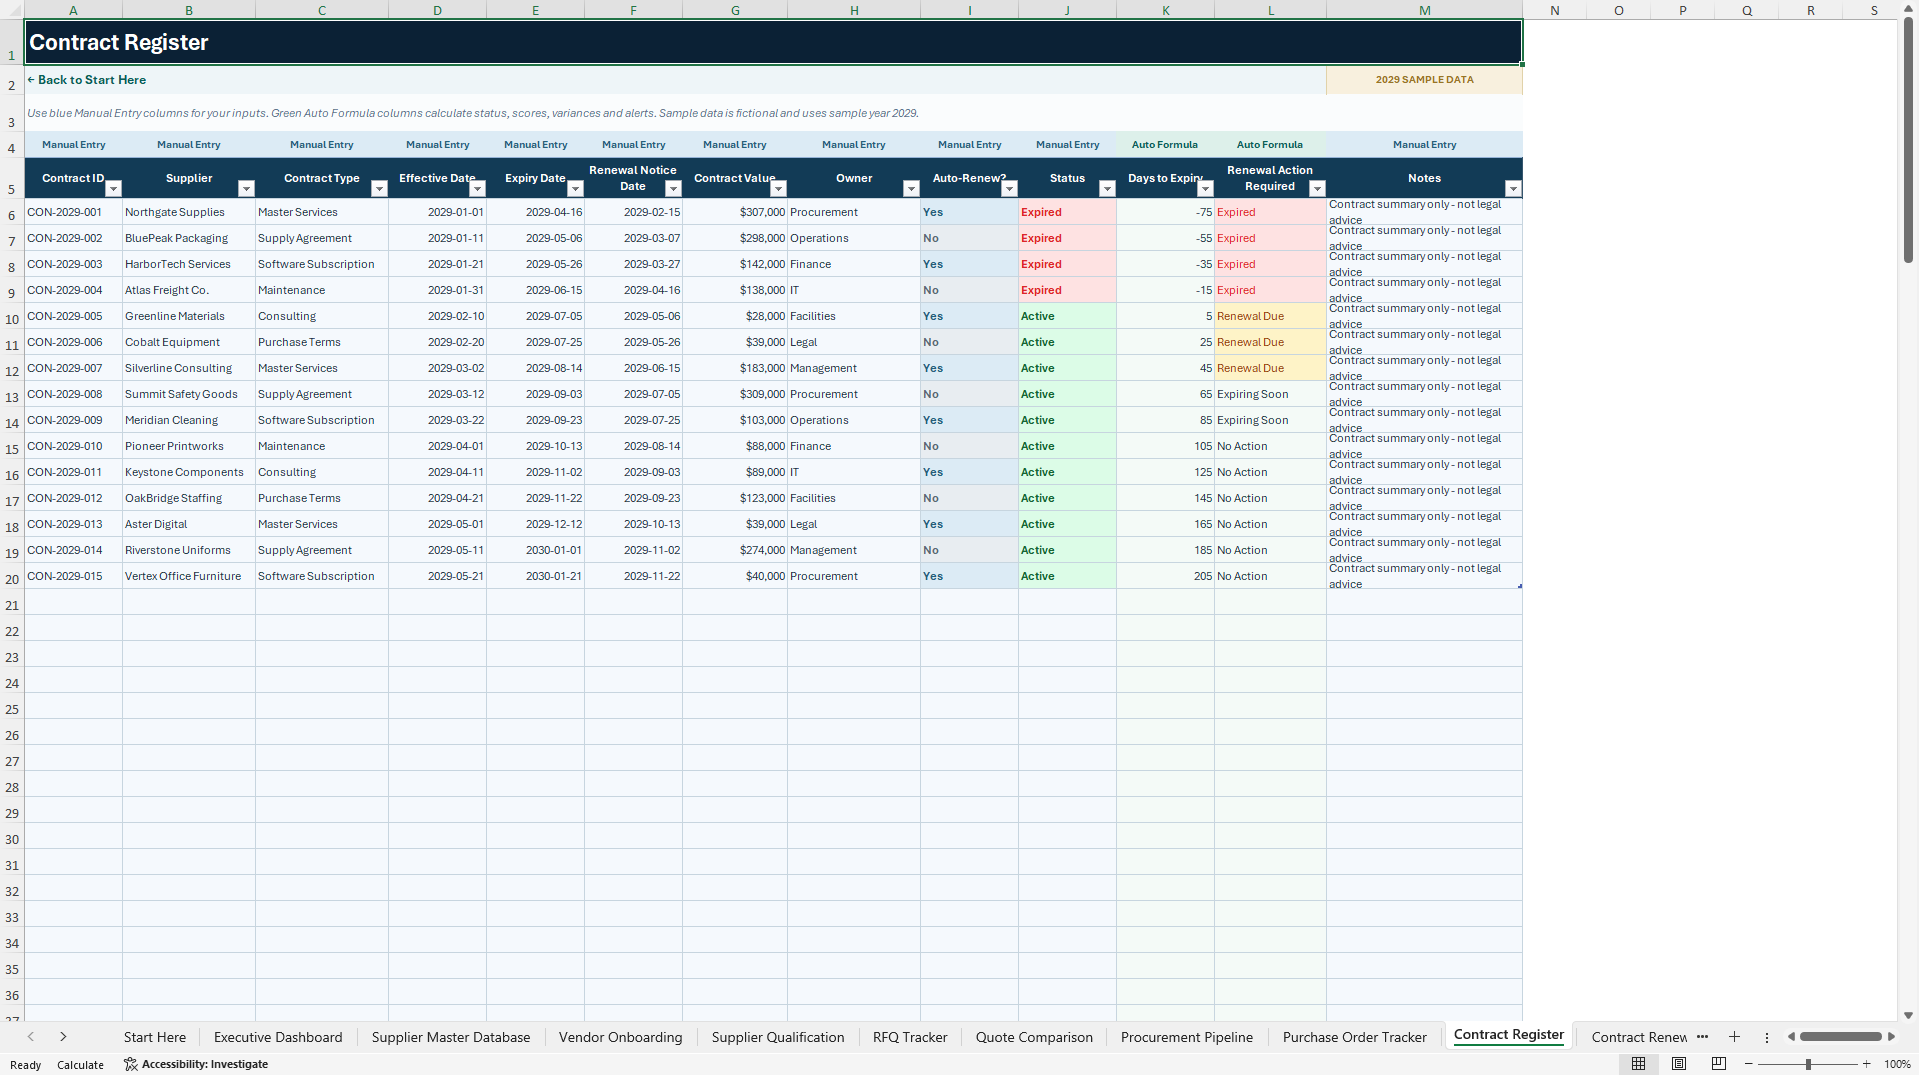Click the vertical scrollbar up arrow

pos(1908,8)
